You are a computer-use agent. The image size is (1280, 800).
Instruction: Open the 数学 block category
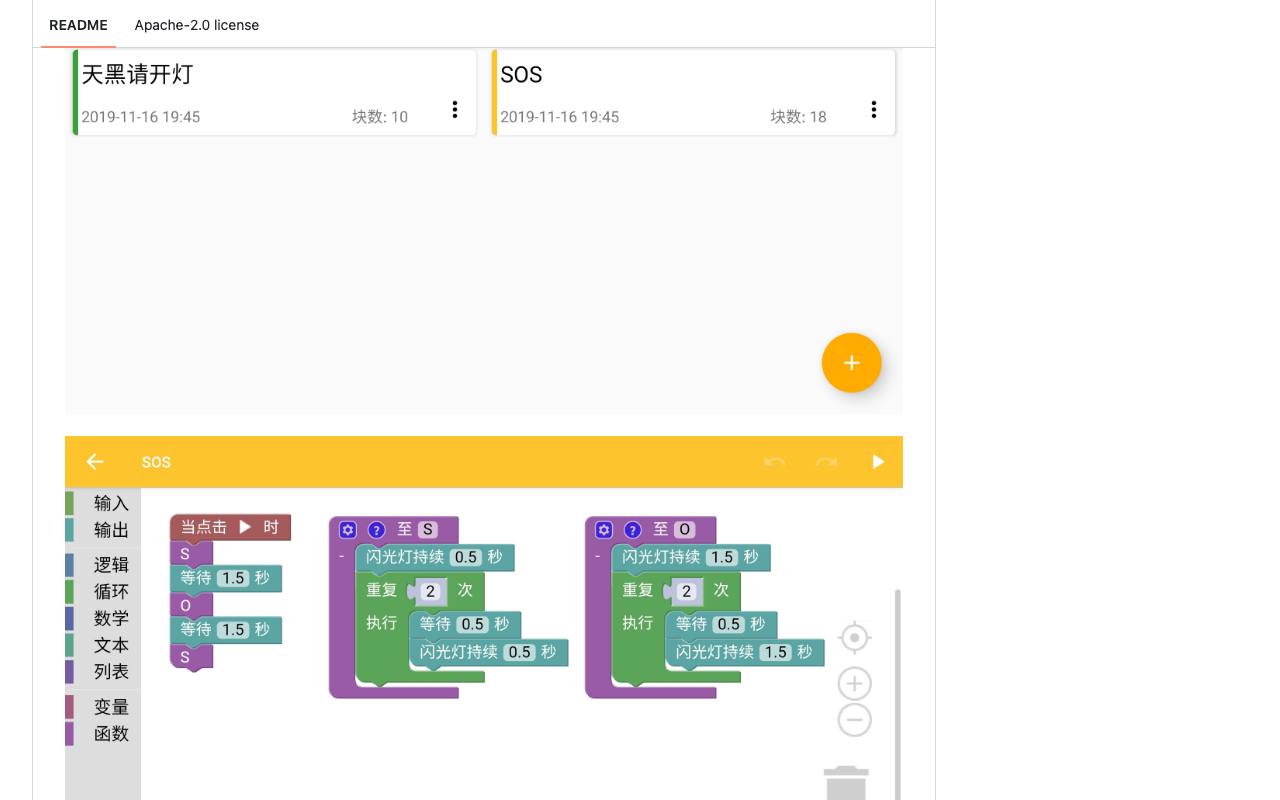pos(103,619)
